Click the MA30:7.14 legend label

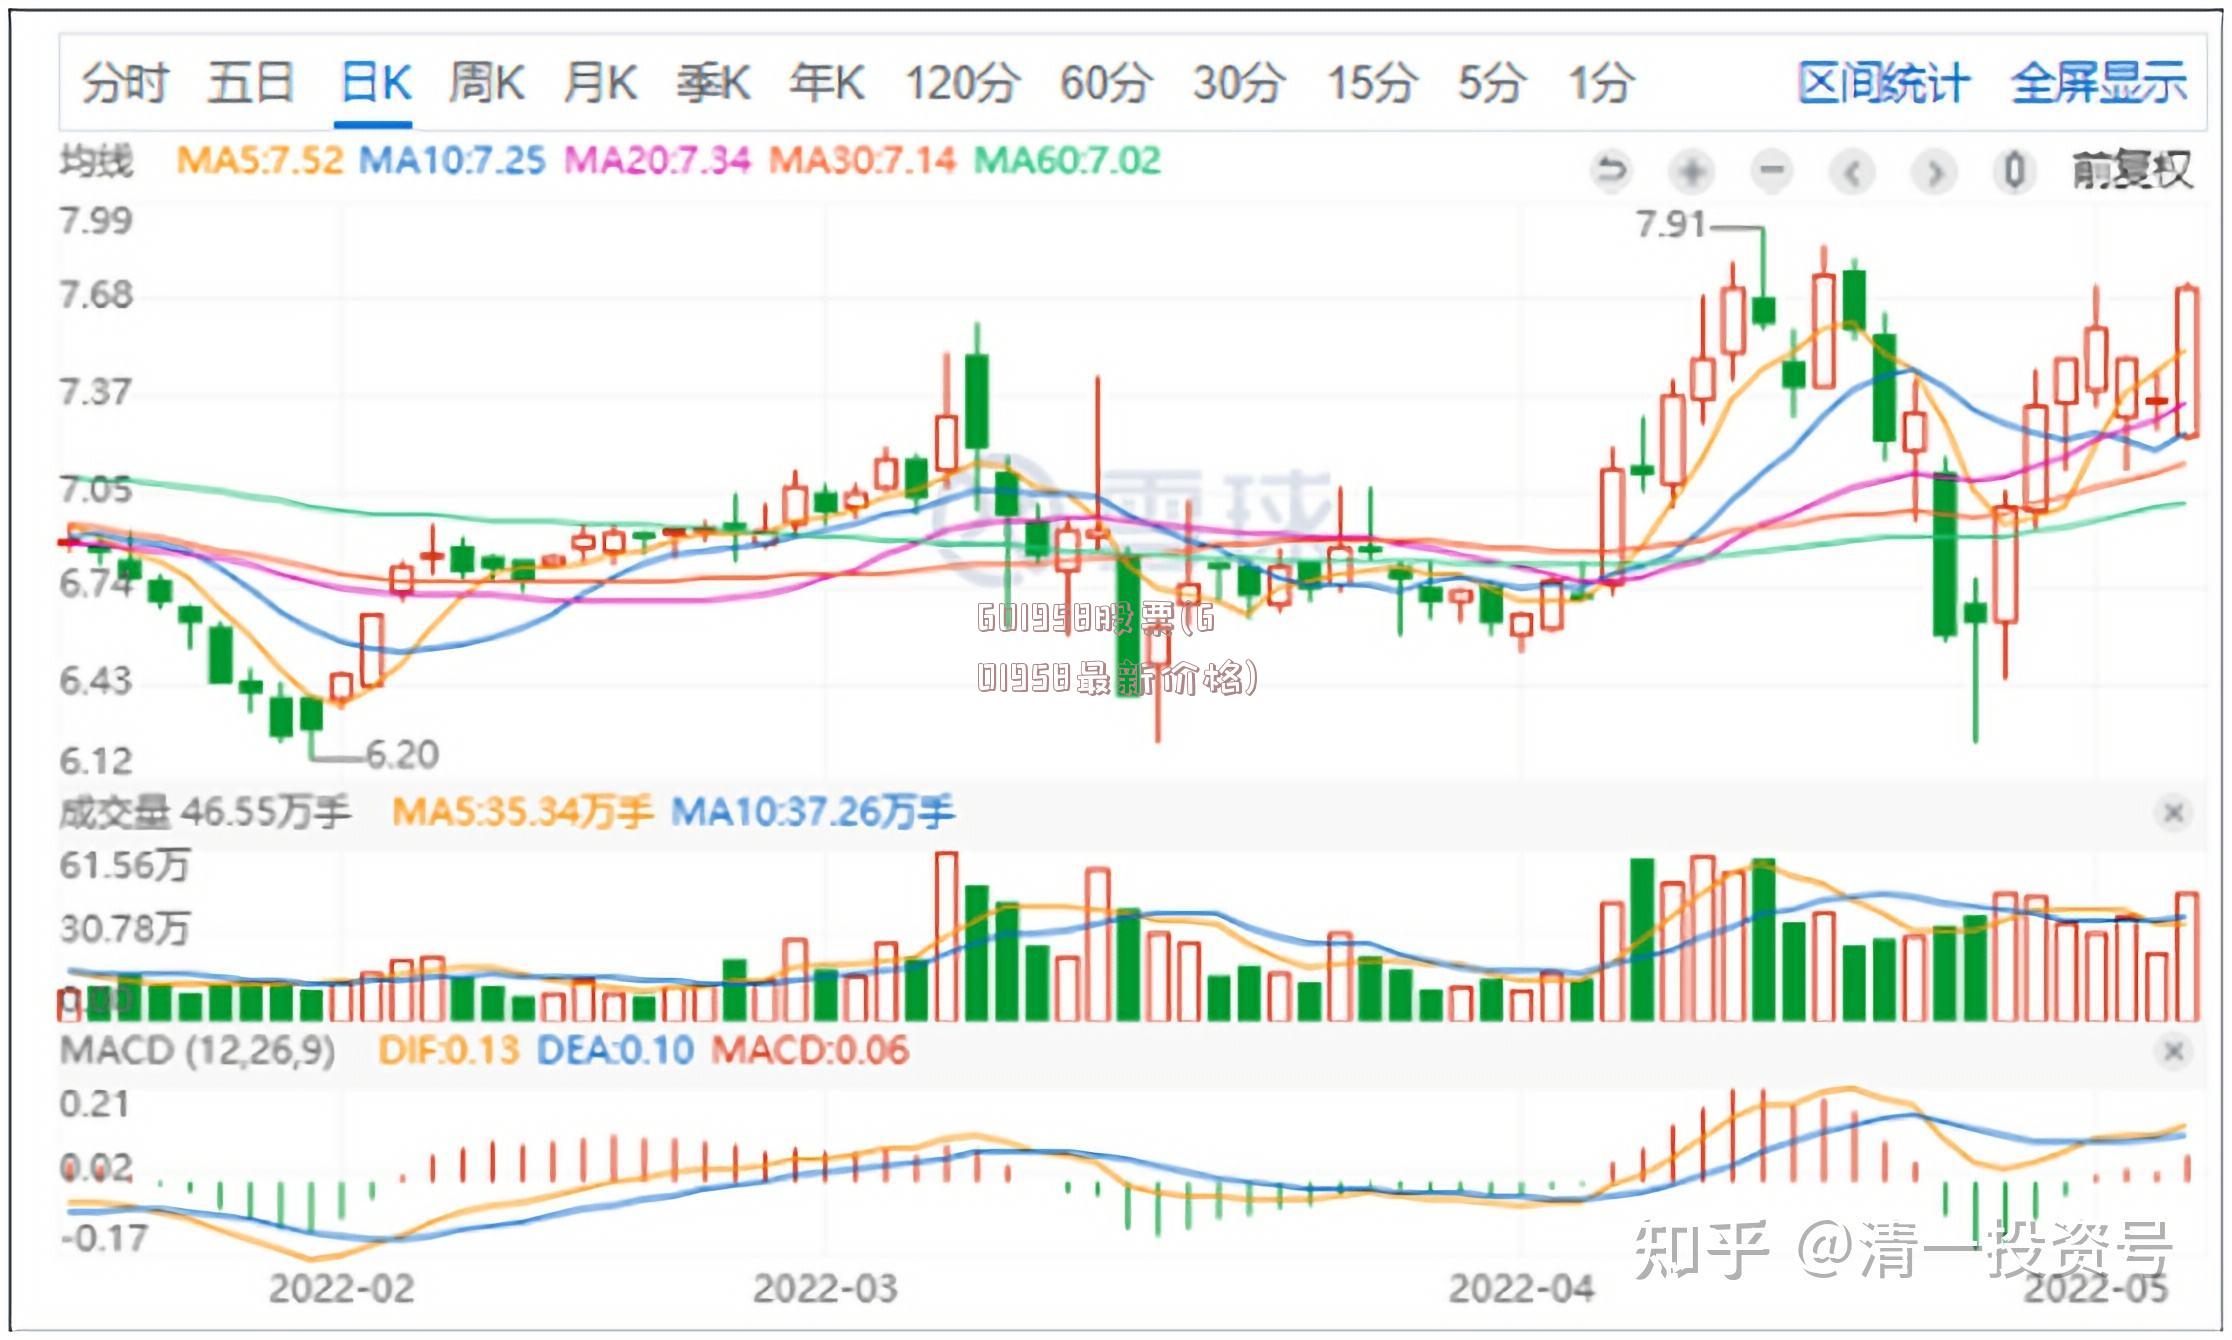pos(862,160)
